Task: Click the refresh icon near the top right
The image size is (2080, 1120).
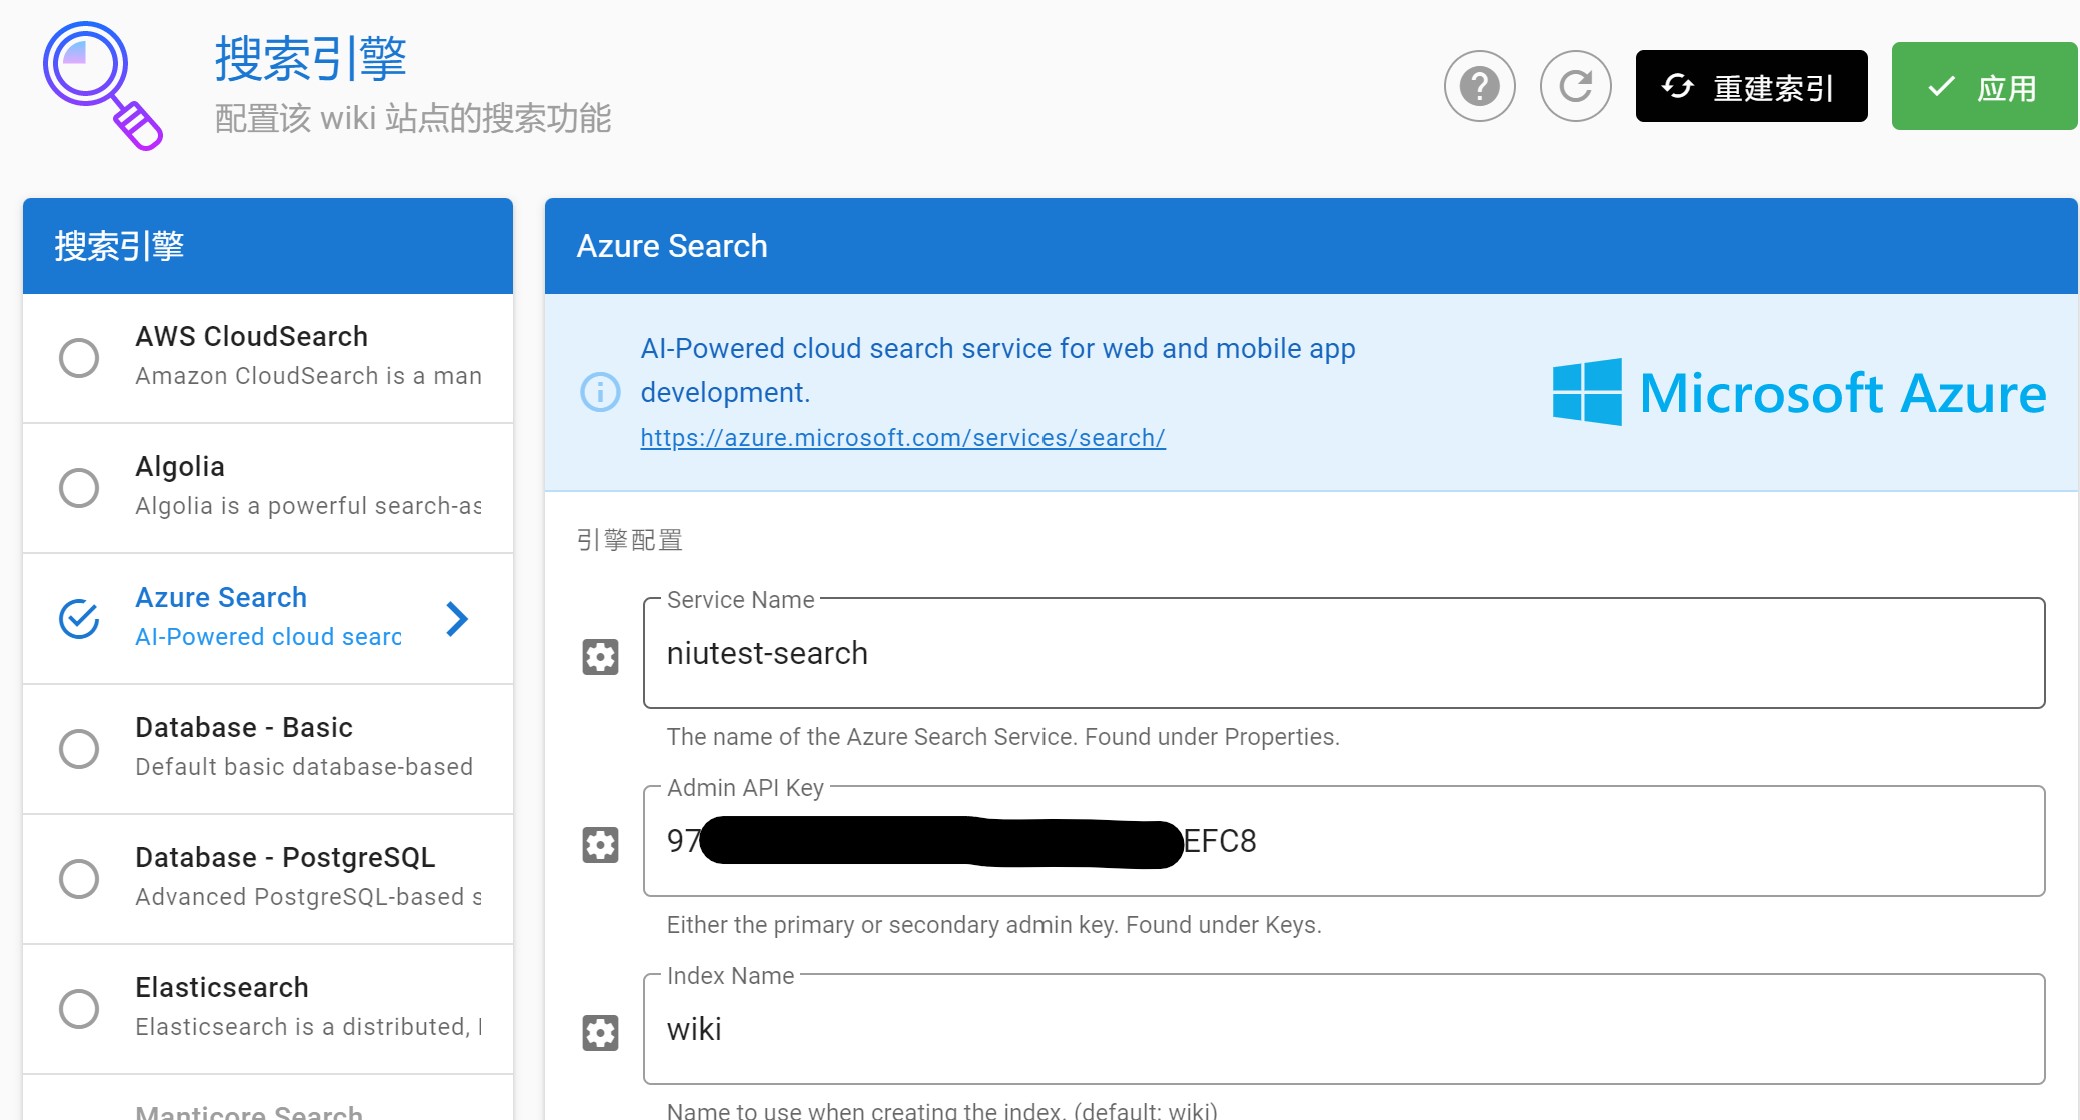Action: tap(1575, 86)
